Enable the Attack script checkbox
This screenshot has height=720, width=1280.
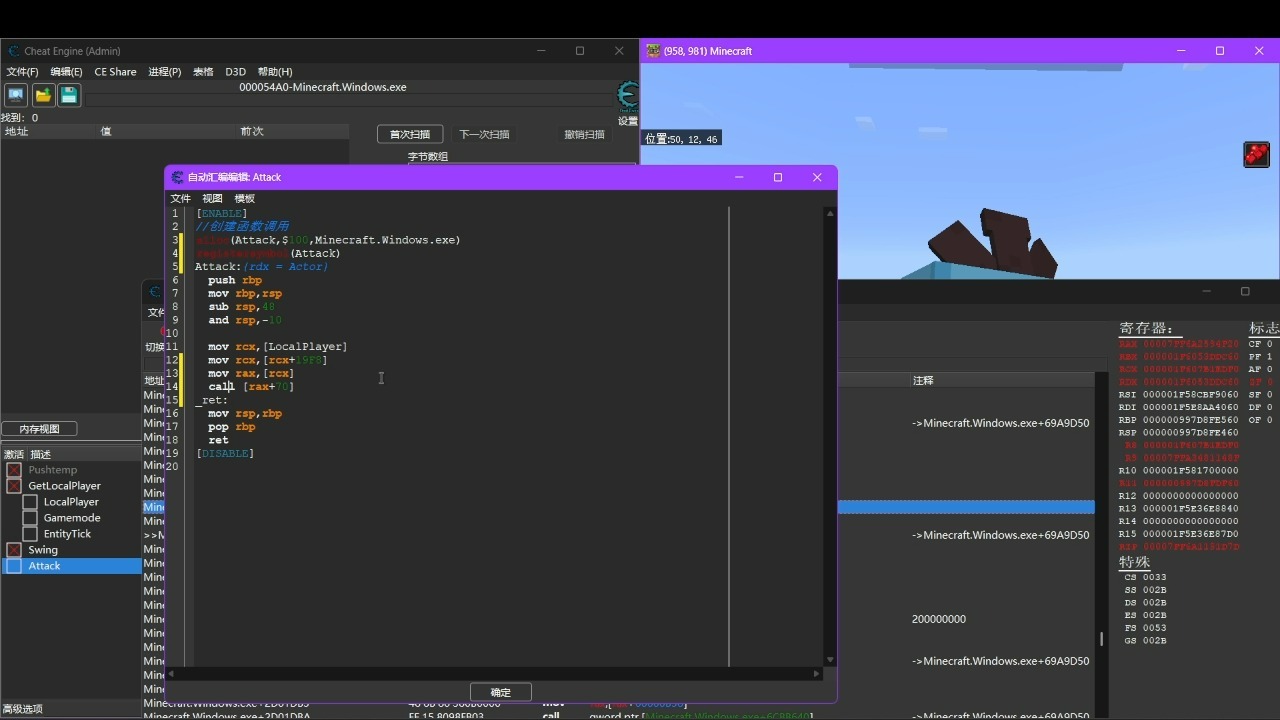click(x=14, y=566)
